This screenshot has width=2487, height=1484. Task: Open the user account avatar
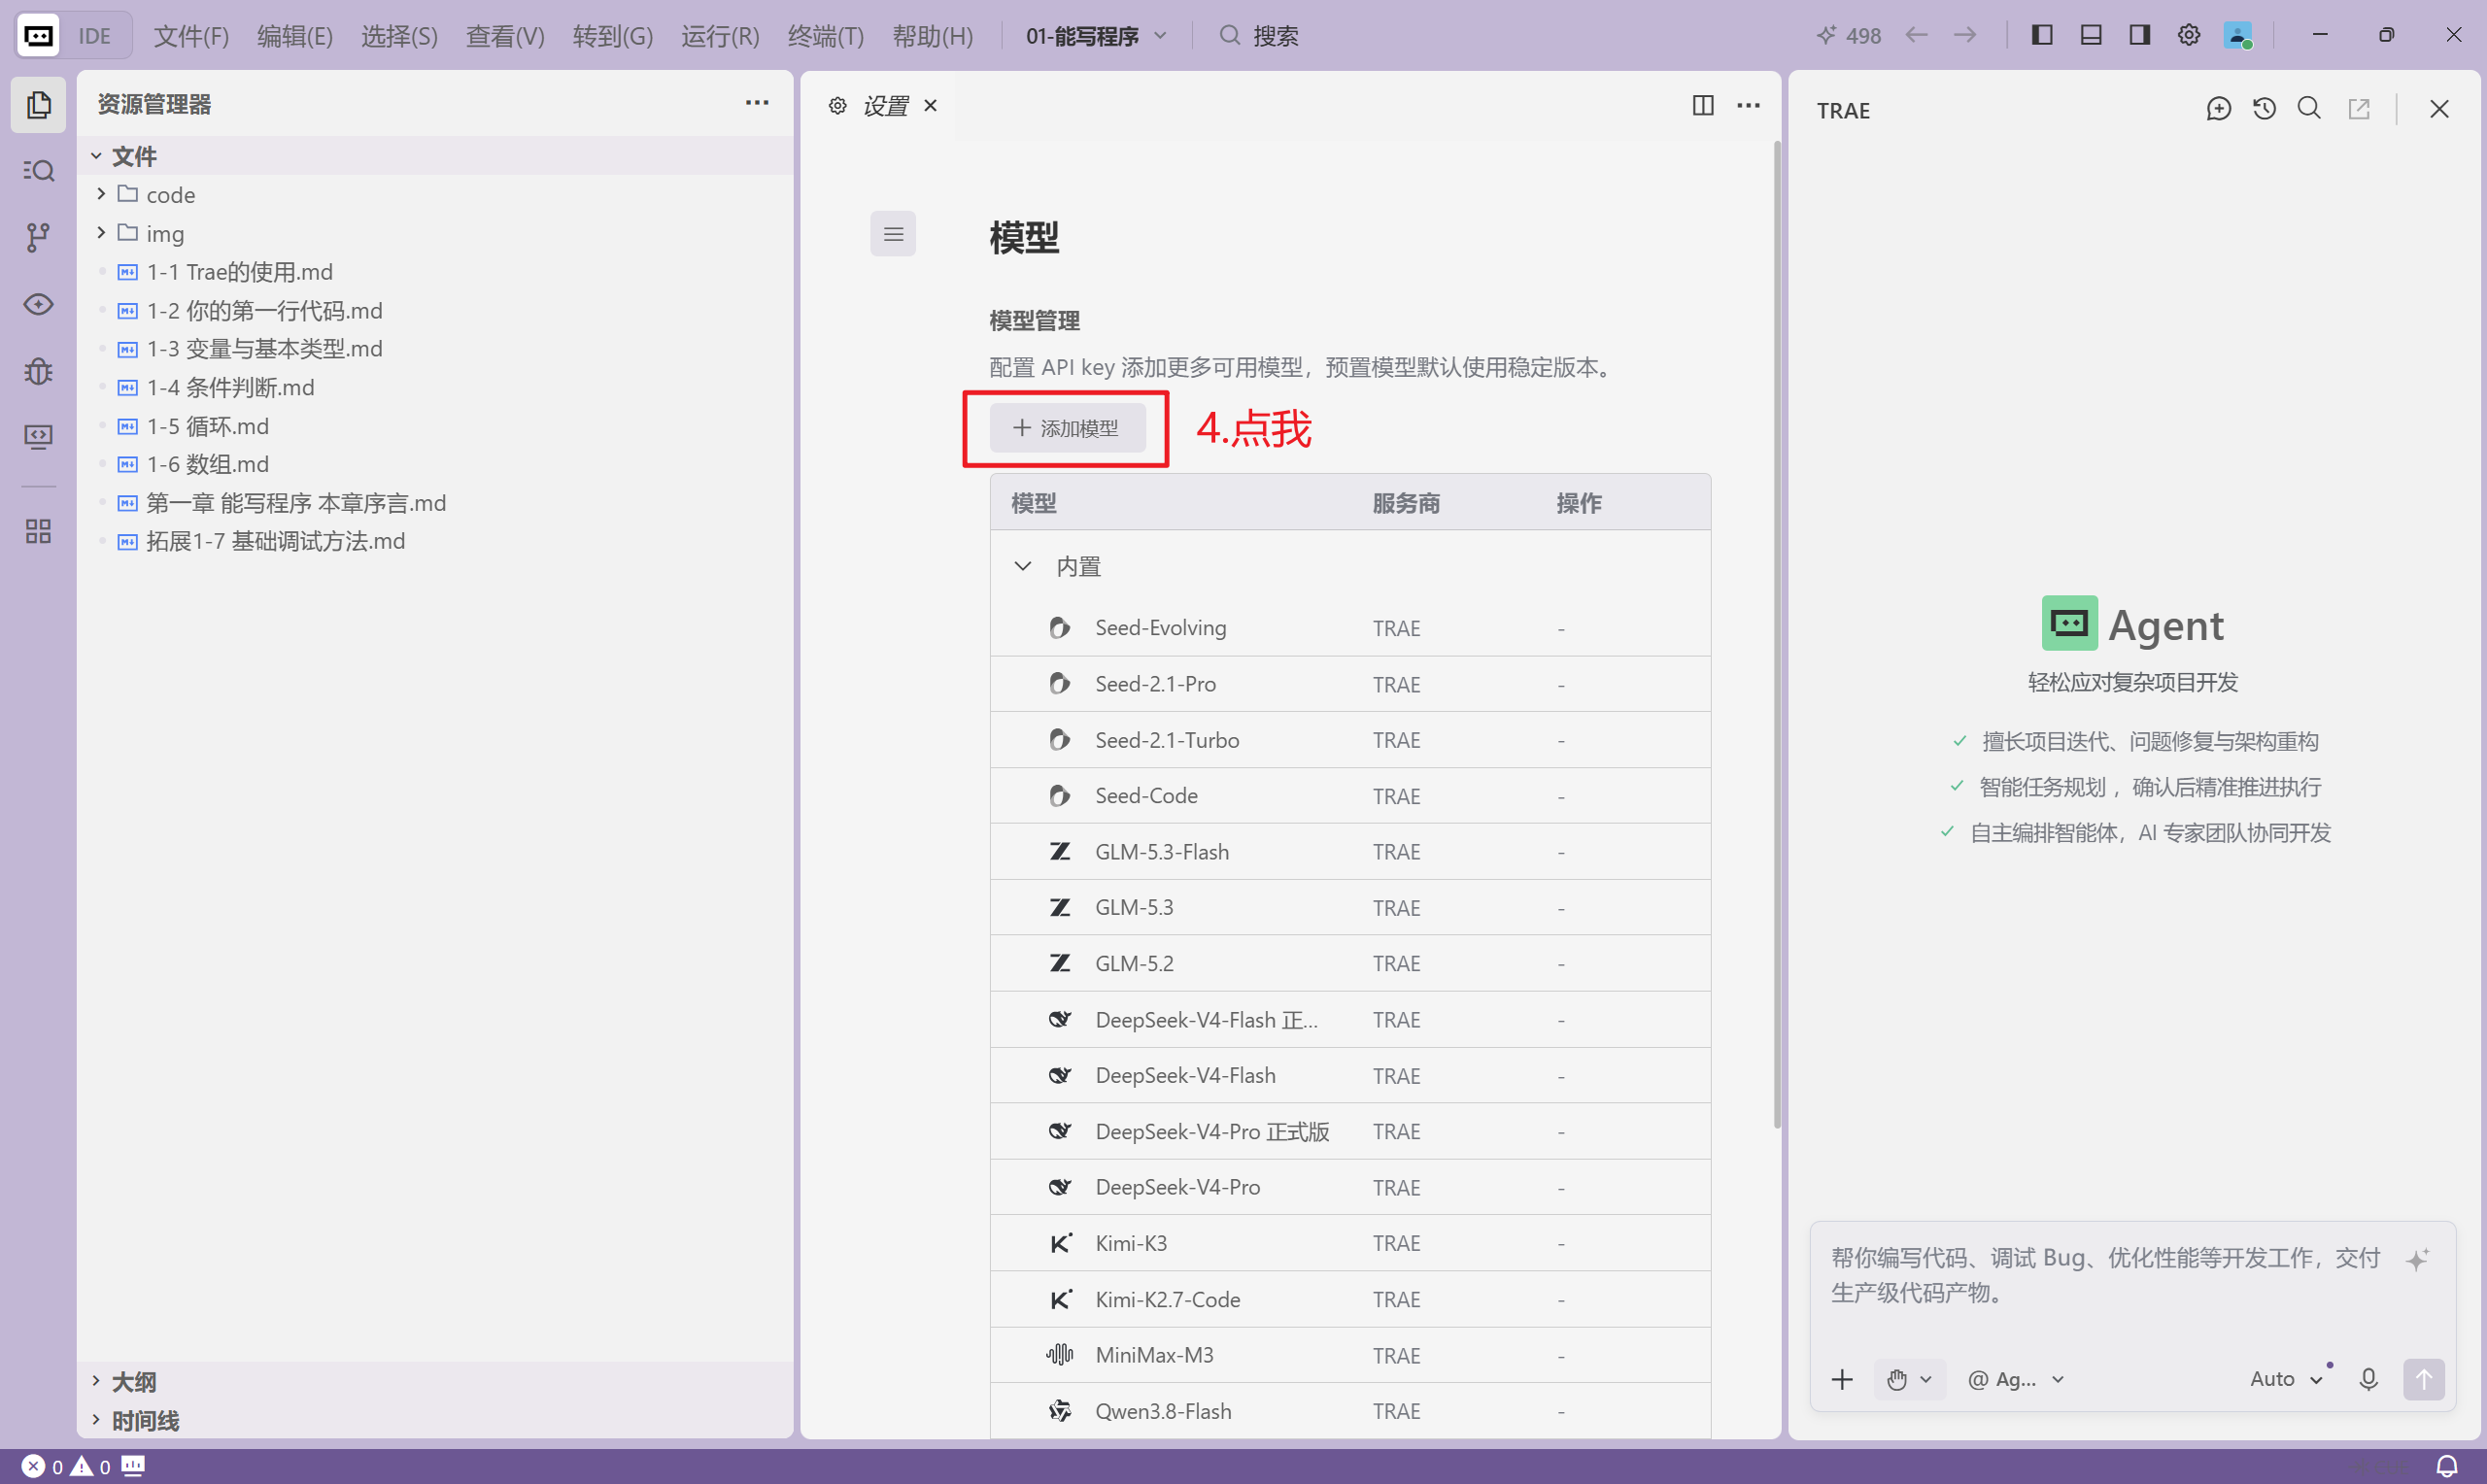(x=2238, y=35)
